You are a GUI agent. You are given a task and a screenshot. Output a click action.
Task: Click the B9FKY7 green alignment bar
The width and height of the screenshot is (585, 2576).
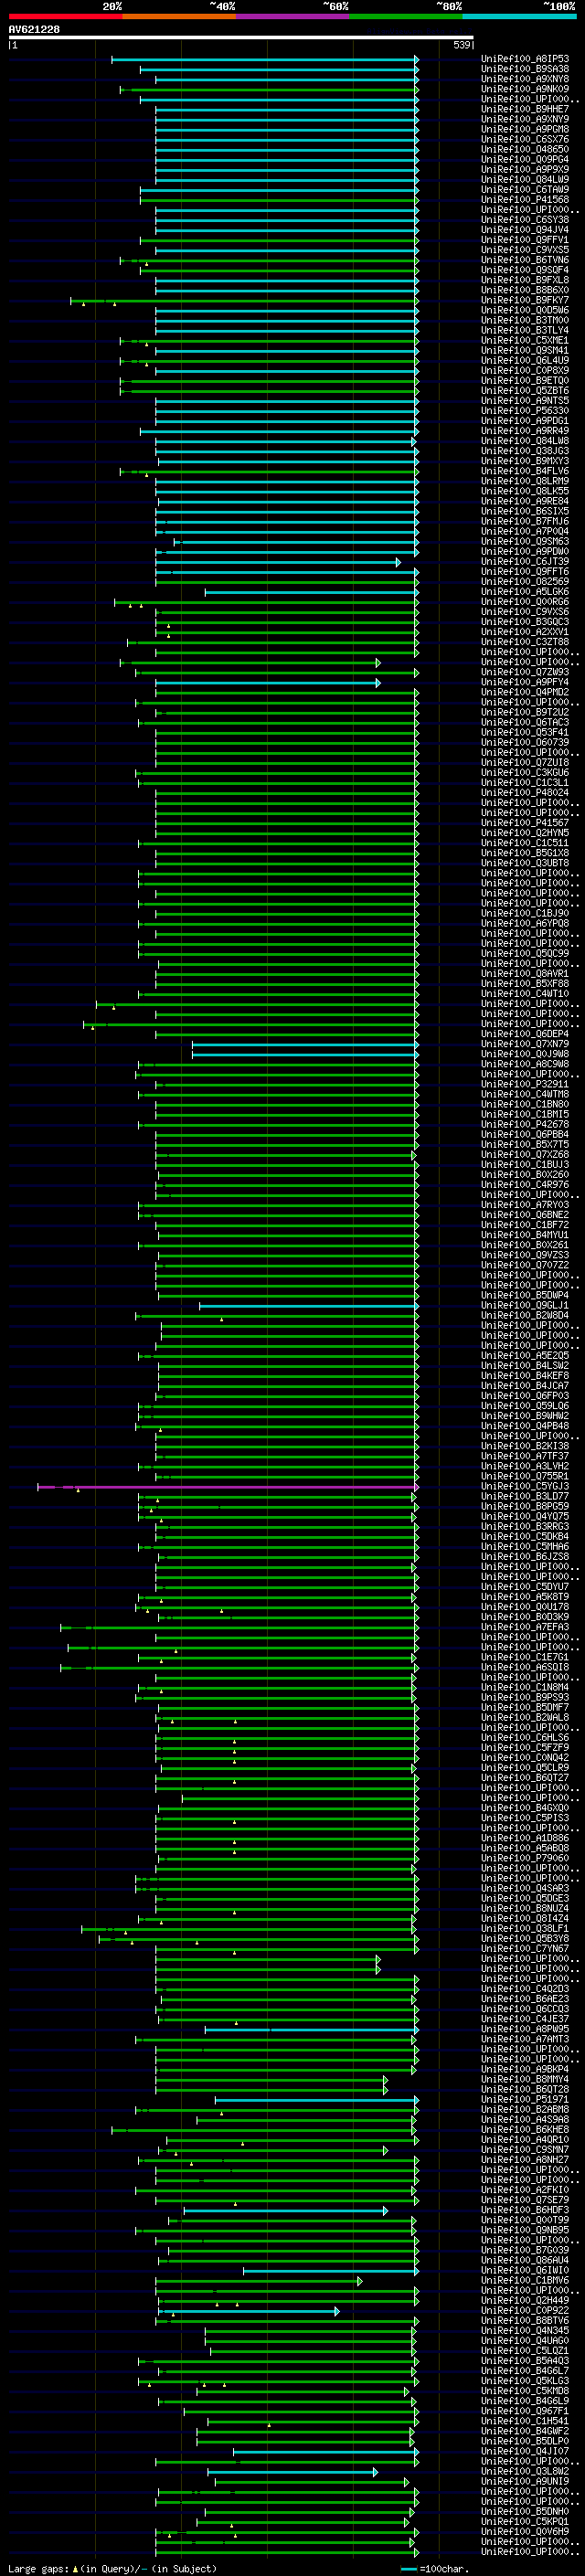244,300
